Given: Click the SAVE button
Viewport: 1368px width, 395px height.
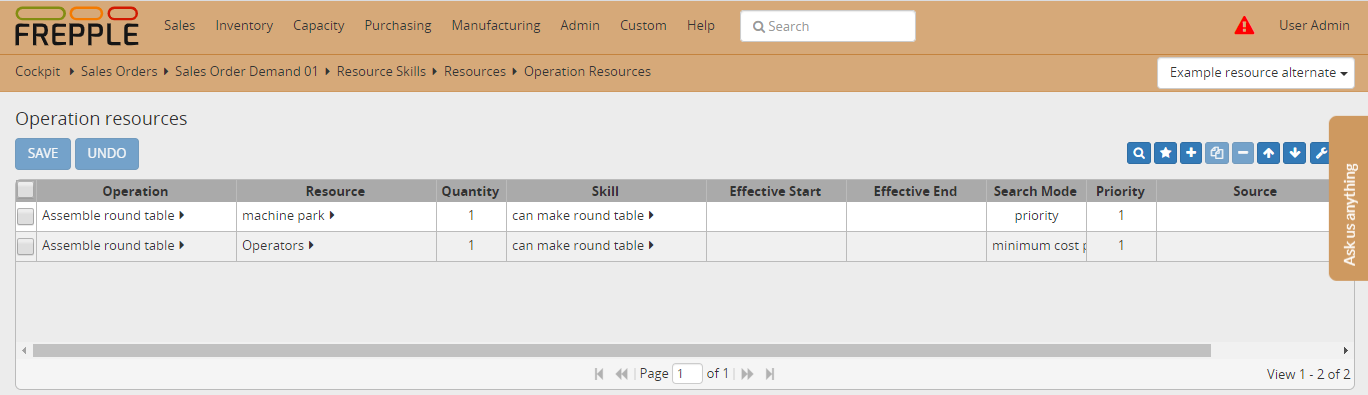Looking at the screenshot, I should 43,154.
